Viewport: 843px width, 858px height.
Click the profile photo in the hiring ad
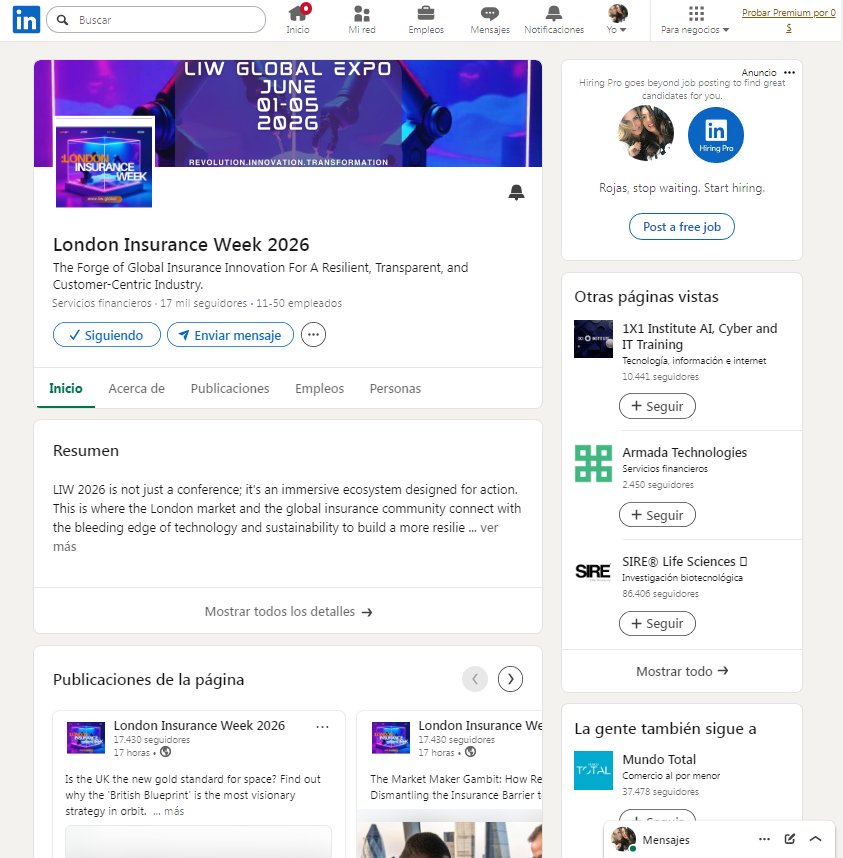coord(646,133)
